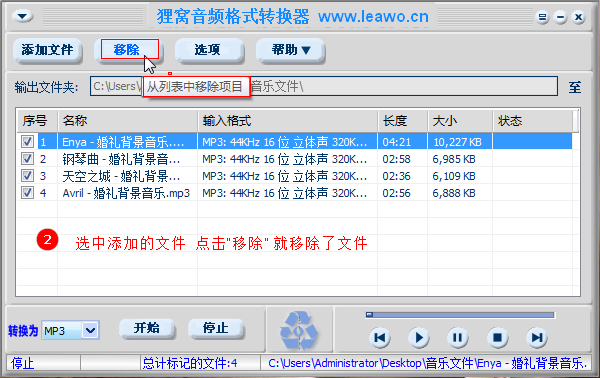Click the blue recycle convert icon
This screenshot has height=378, width=600.
(x=299, y=331)
